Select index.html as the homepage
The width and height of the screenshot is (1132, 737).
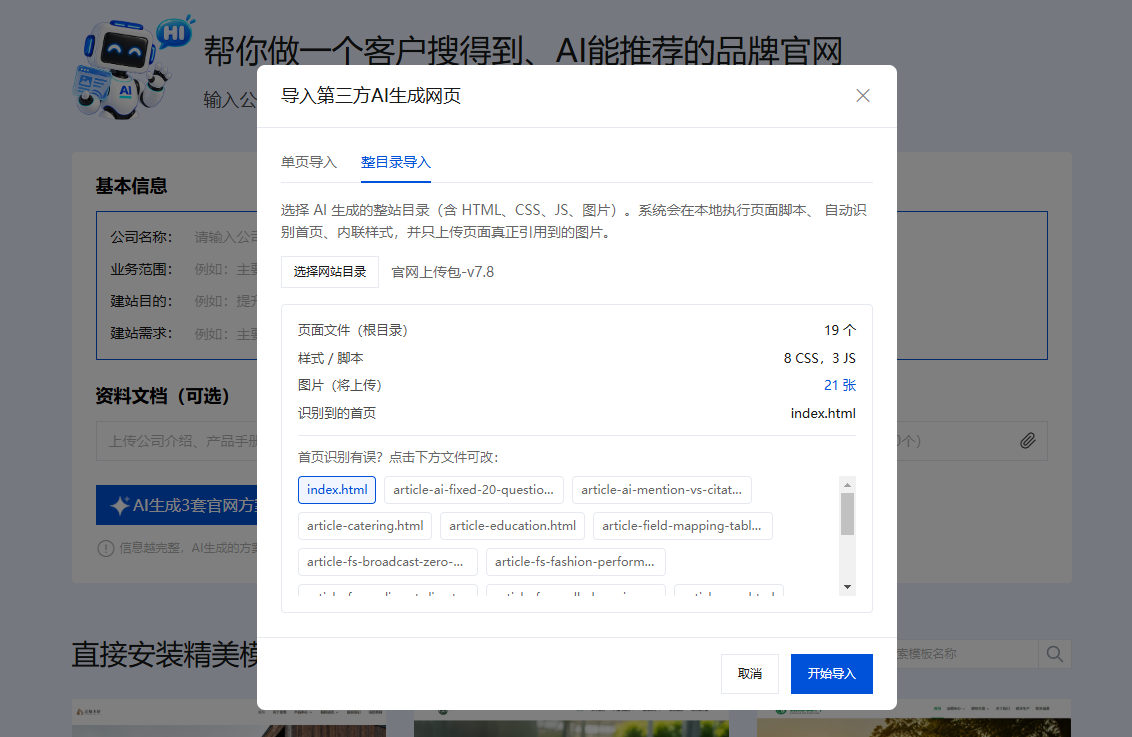click(x=337, y=489)
